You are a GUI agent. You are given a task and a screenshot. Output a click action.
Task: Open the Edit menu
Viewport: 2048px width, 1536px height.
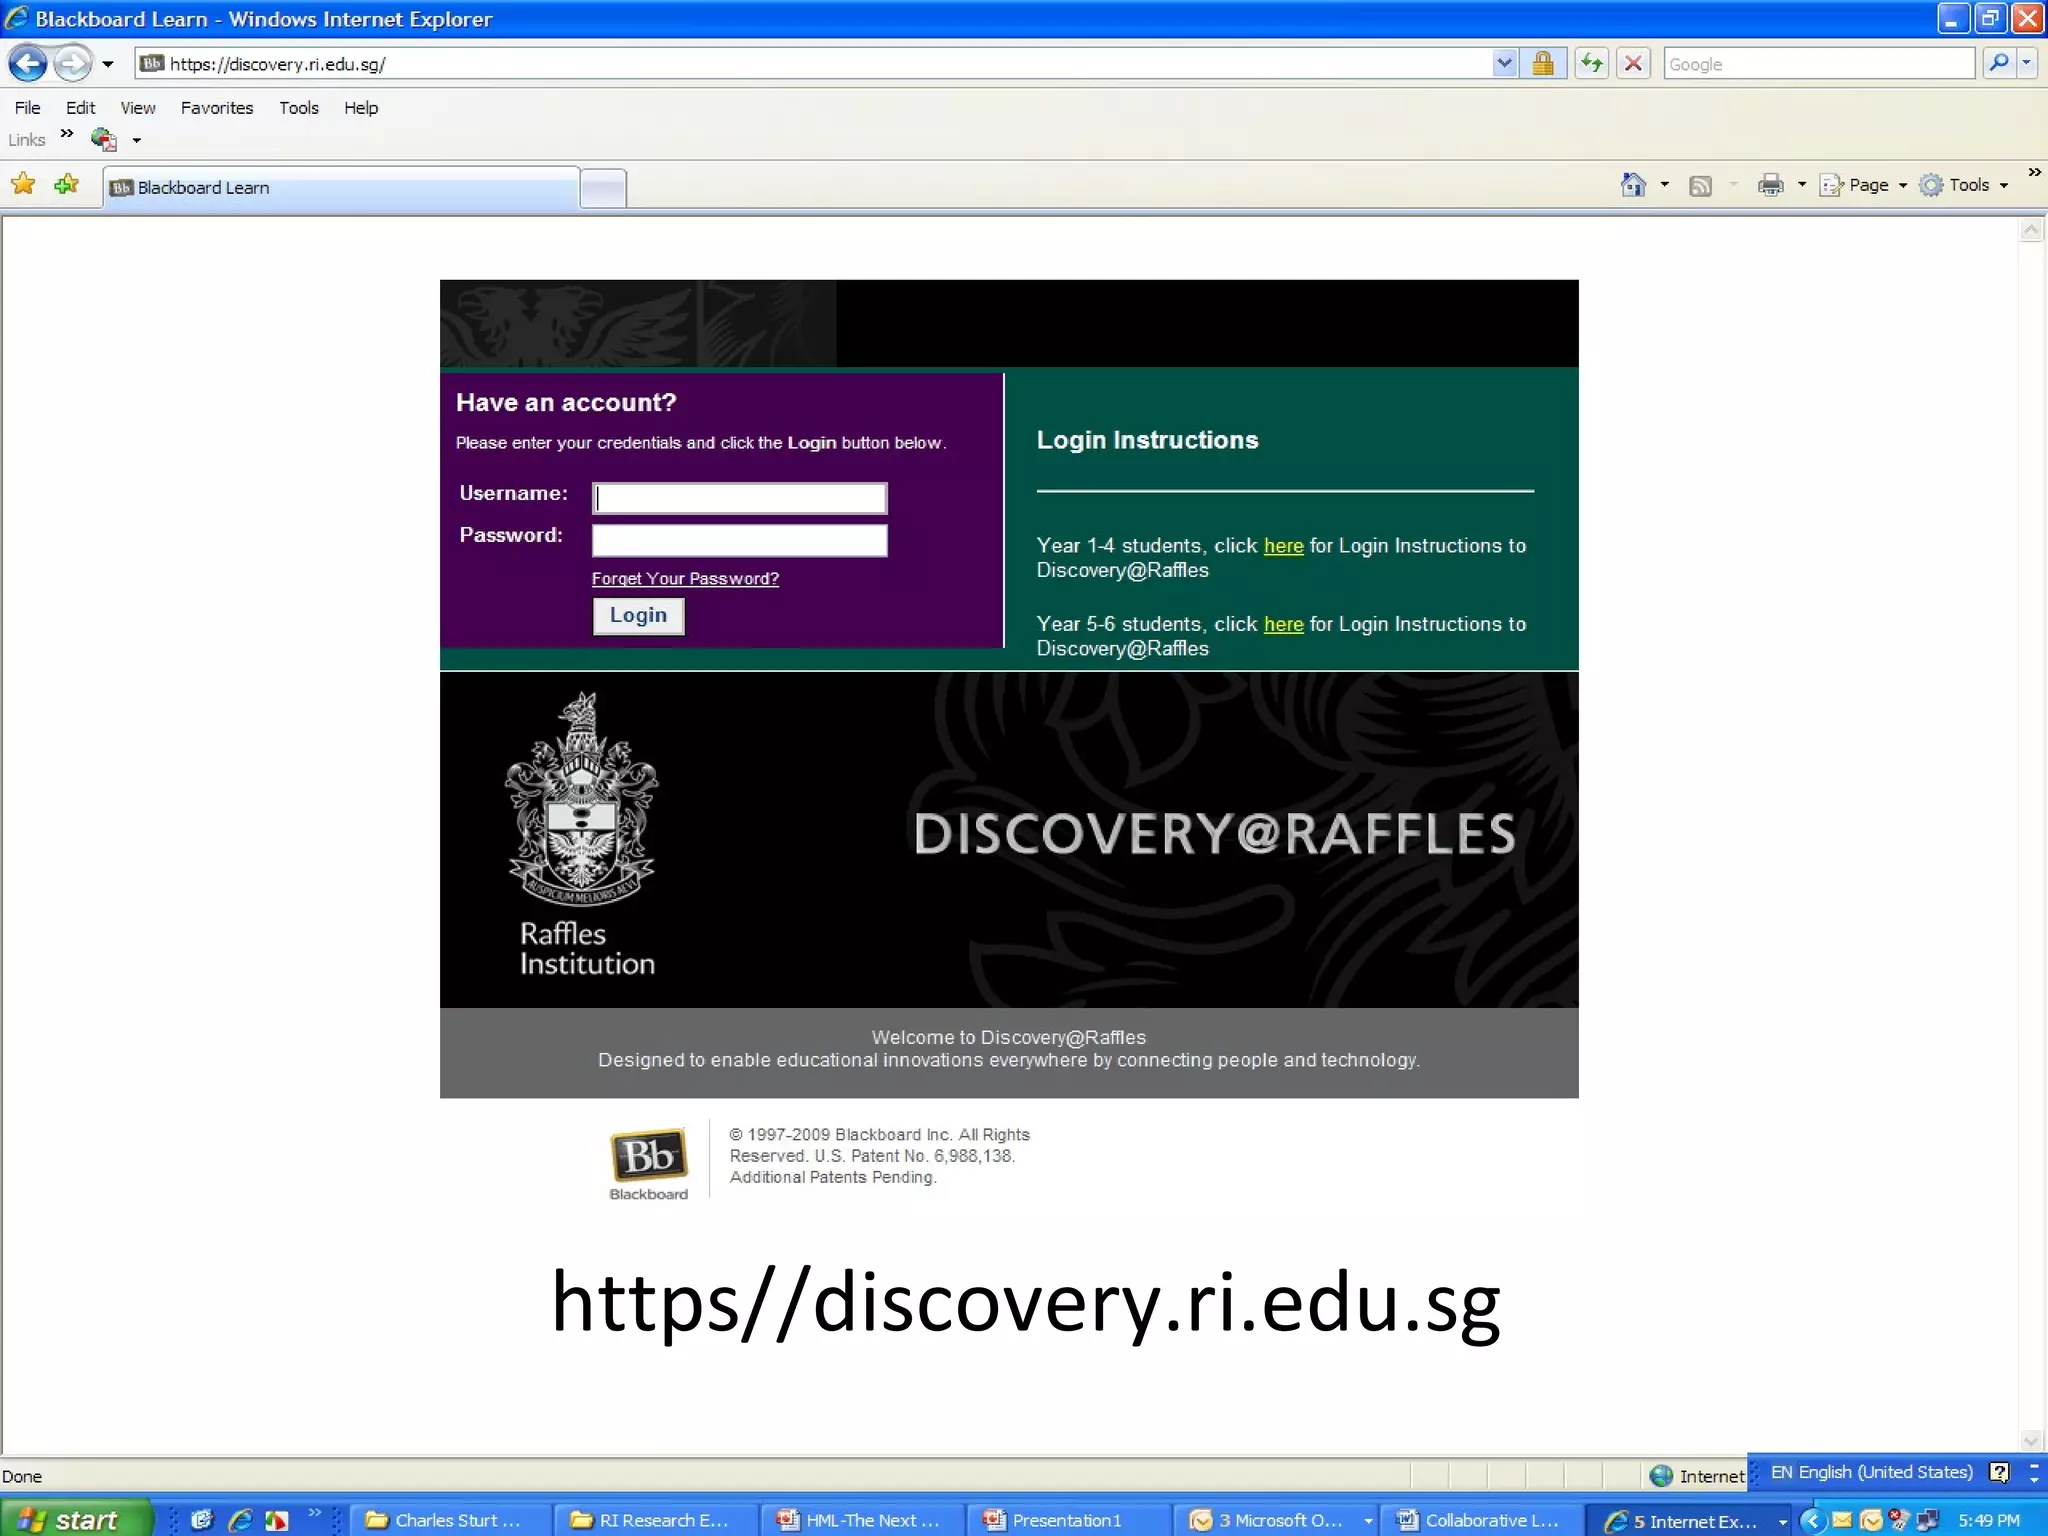click(80, 108)
